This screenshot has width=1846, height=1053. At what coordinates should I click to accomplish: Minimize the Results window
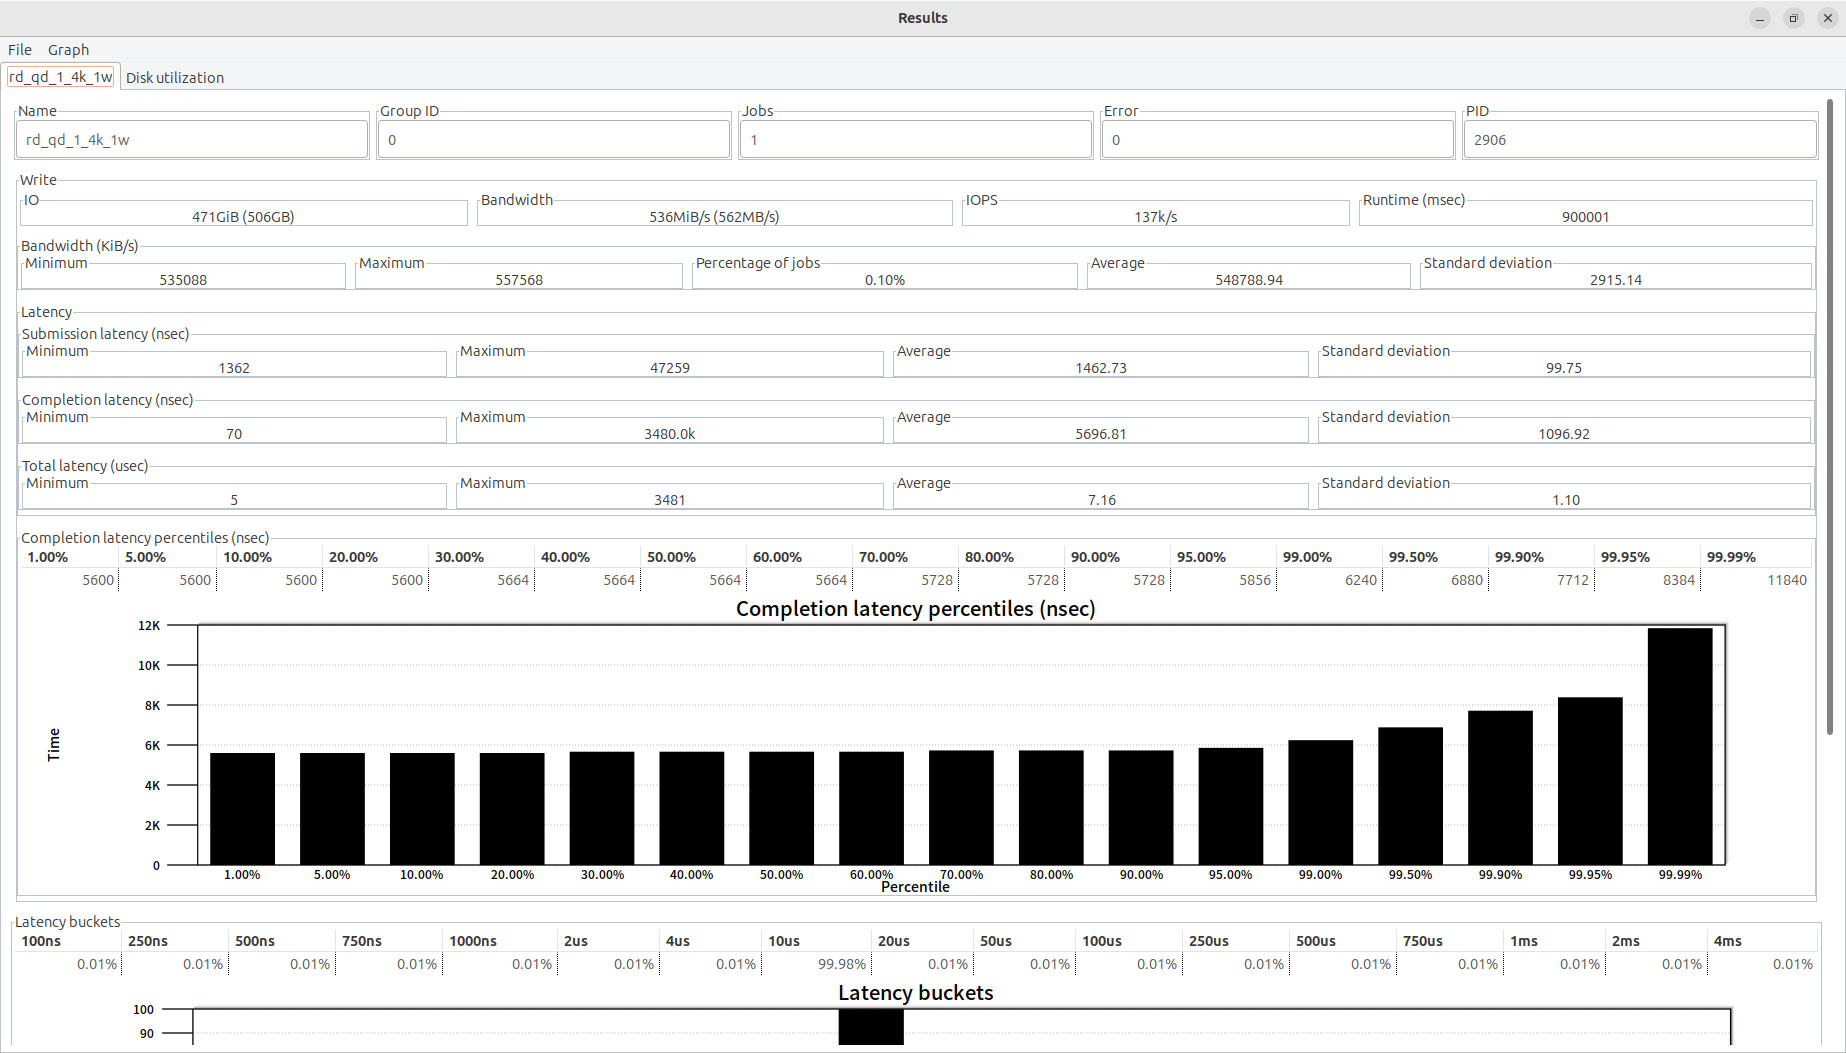pos(1759,18)
